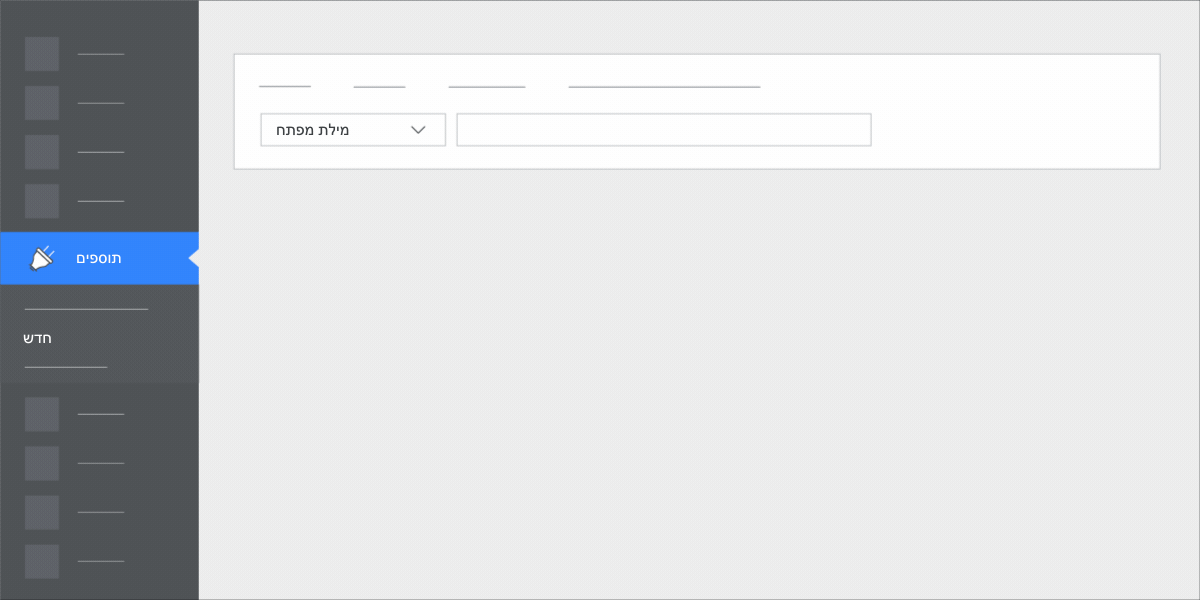Select the third filter tab in the panel

click(487, 87)
